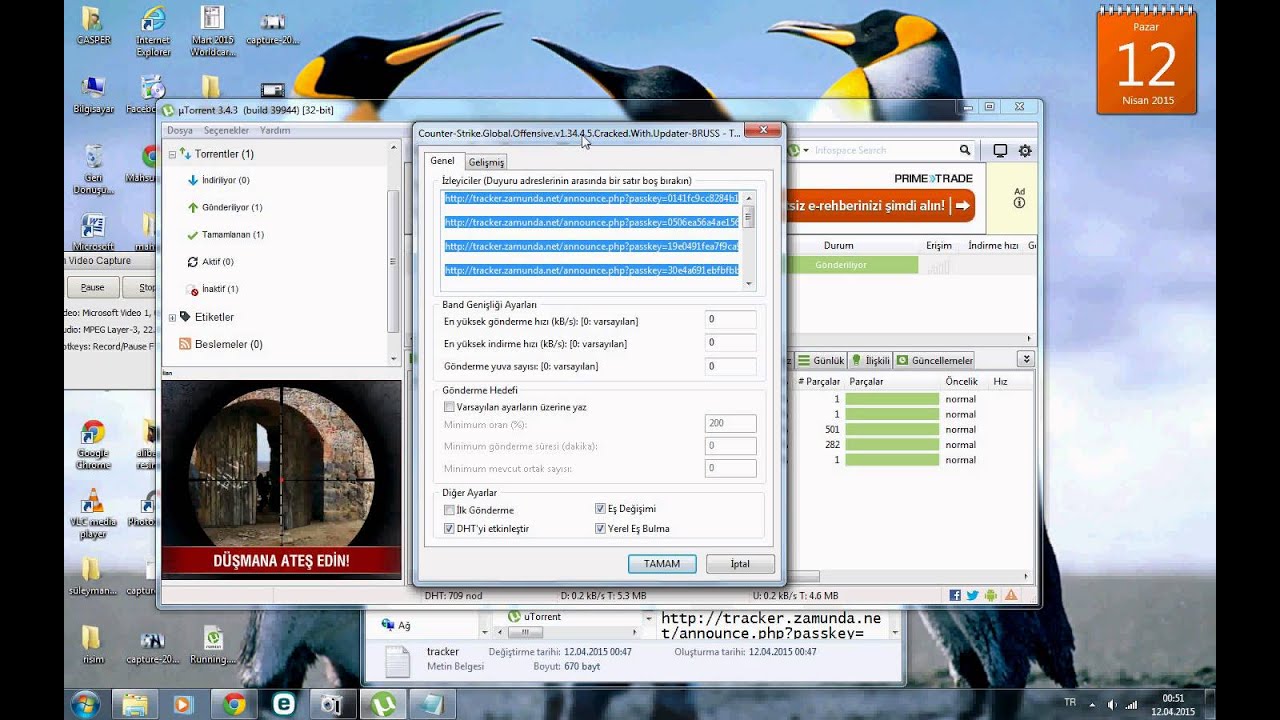Open the CASPER desktop folder
The image size is (1280, 720).
click(93, 26)
